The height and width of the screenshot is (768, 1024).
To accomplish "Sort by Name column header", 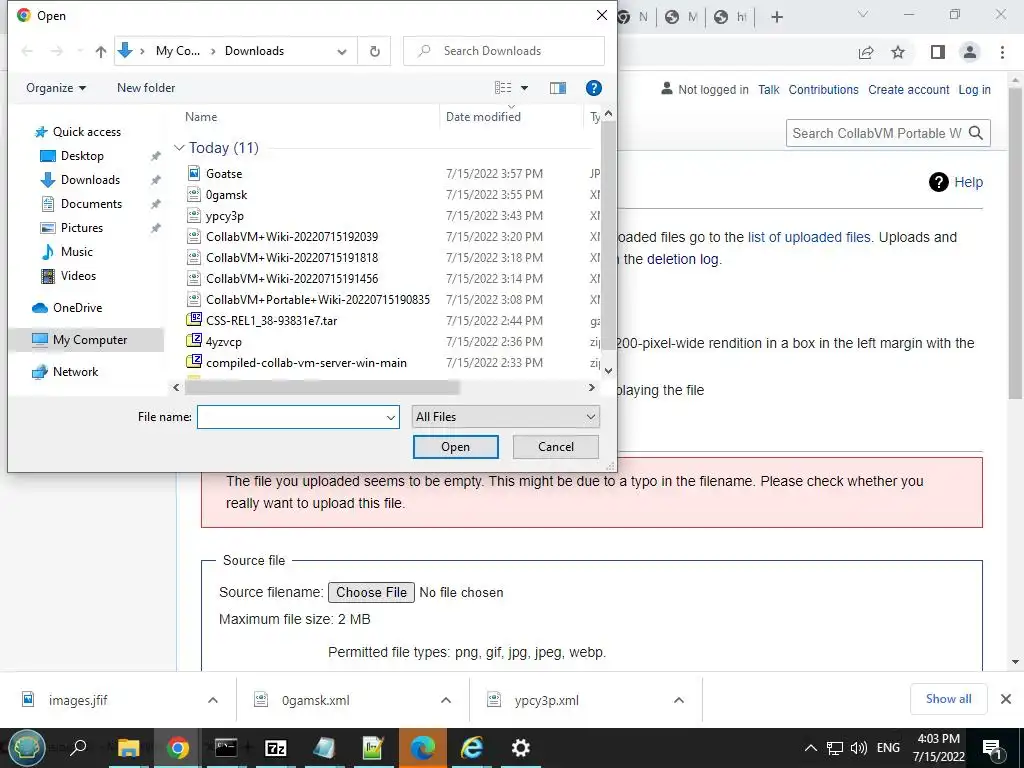I will coord(201,117).
